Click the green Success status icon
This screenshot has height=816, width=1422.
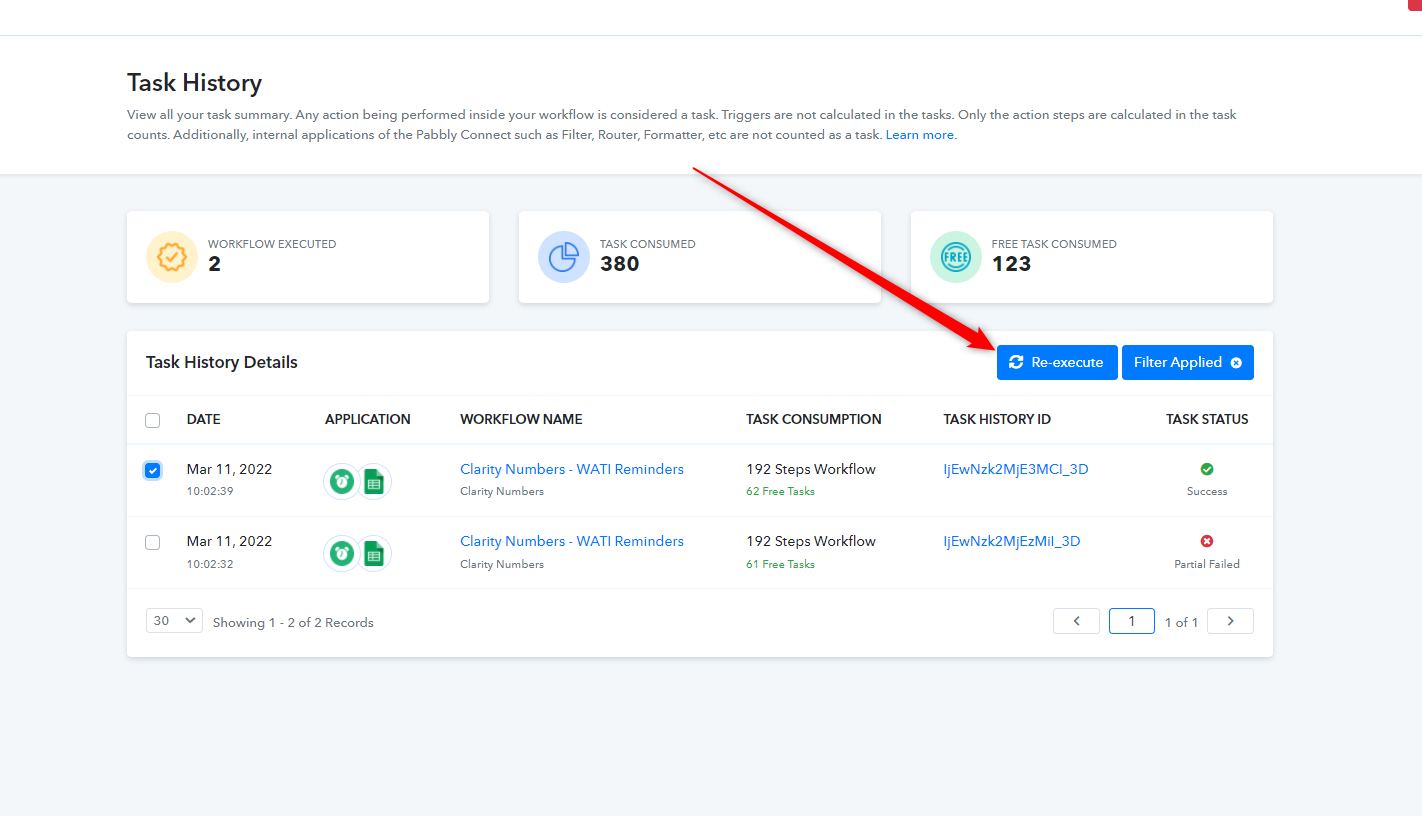click(x=1207, y=469)
